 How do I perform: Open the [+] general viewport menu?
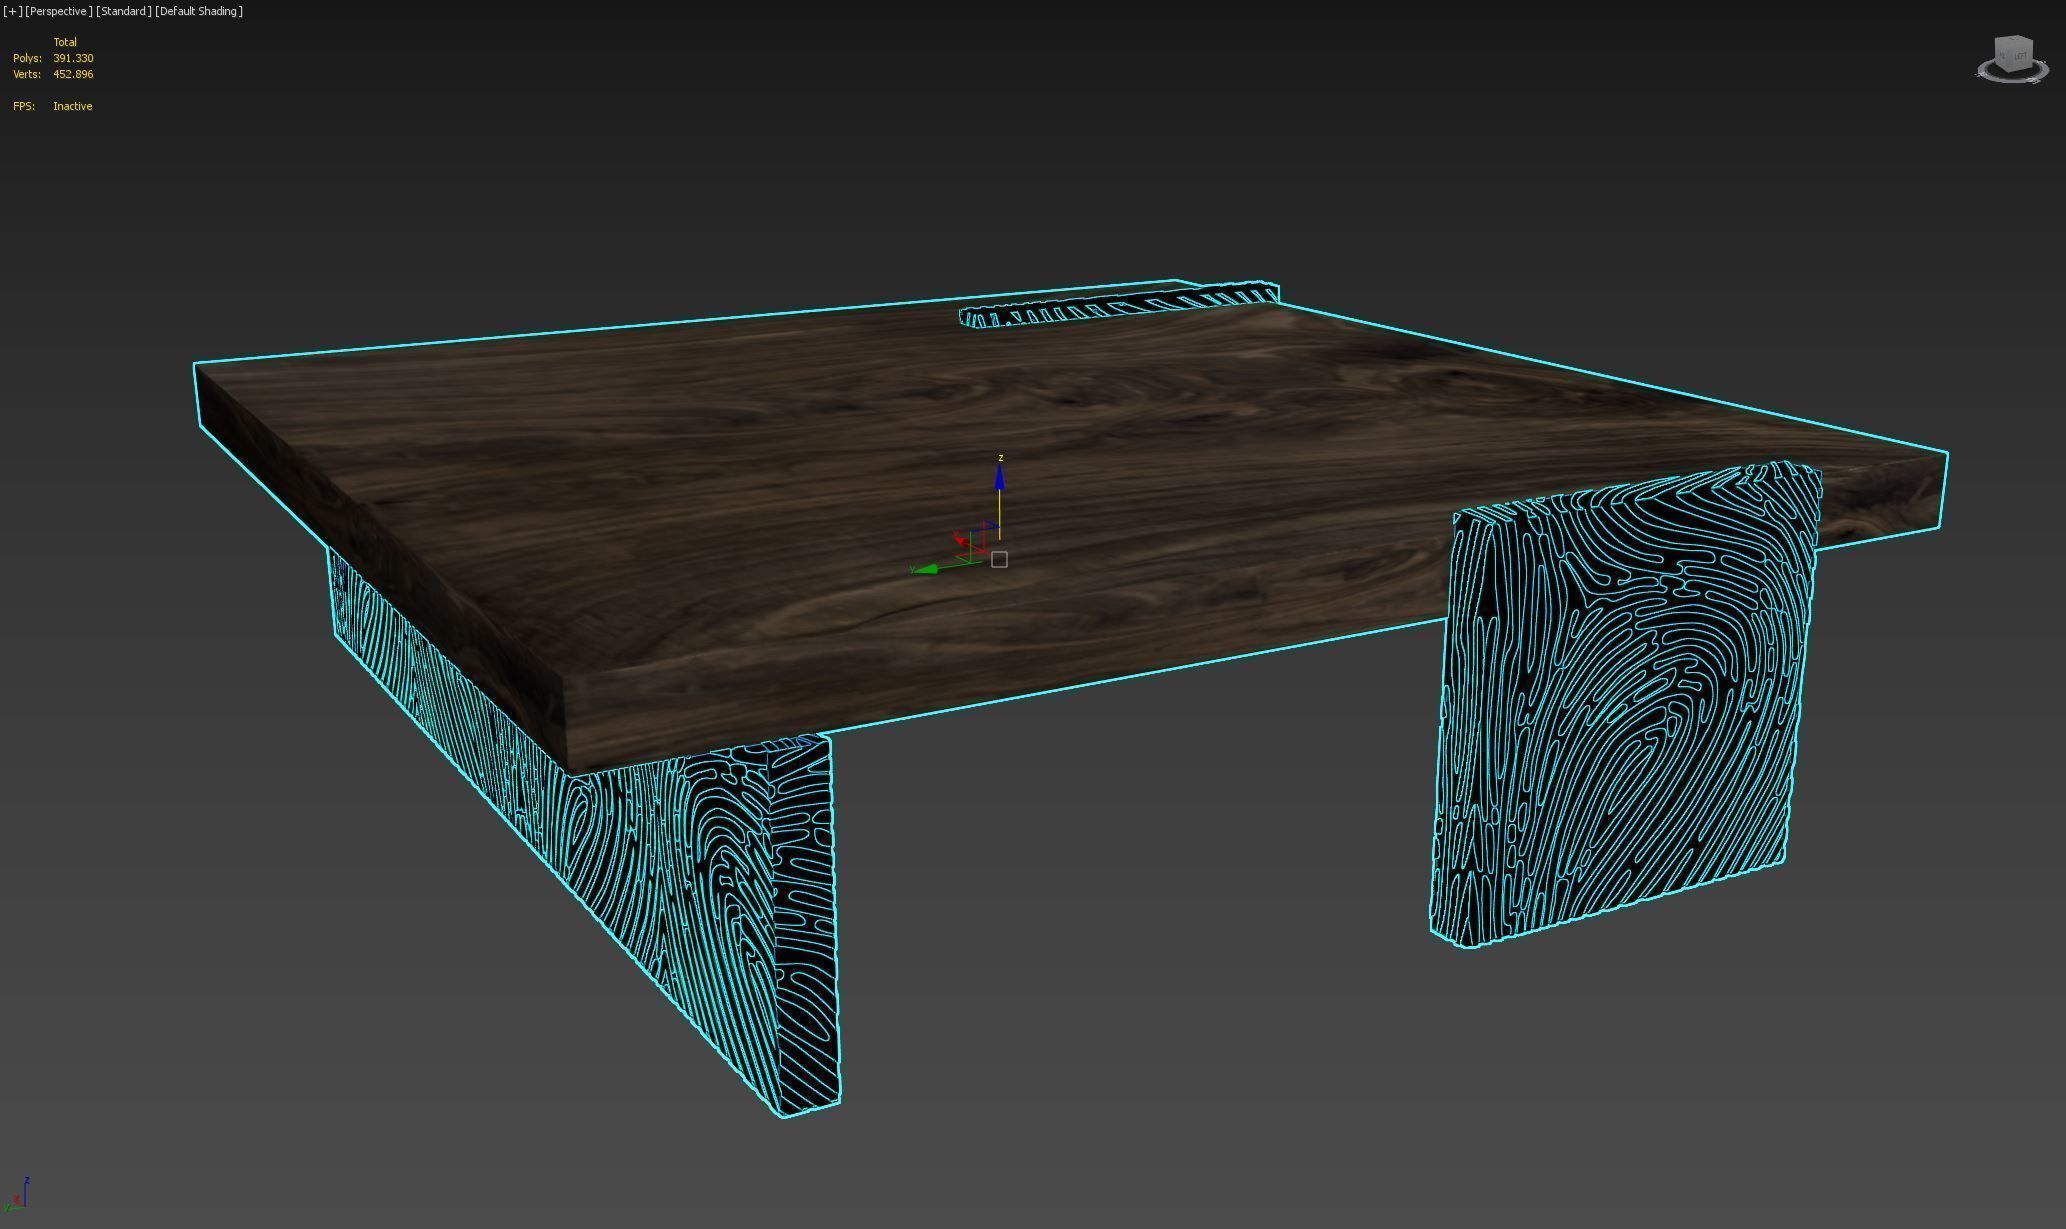pyautogui.click(x=12, y=11)
